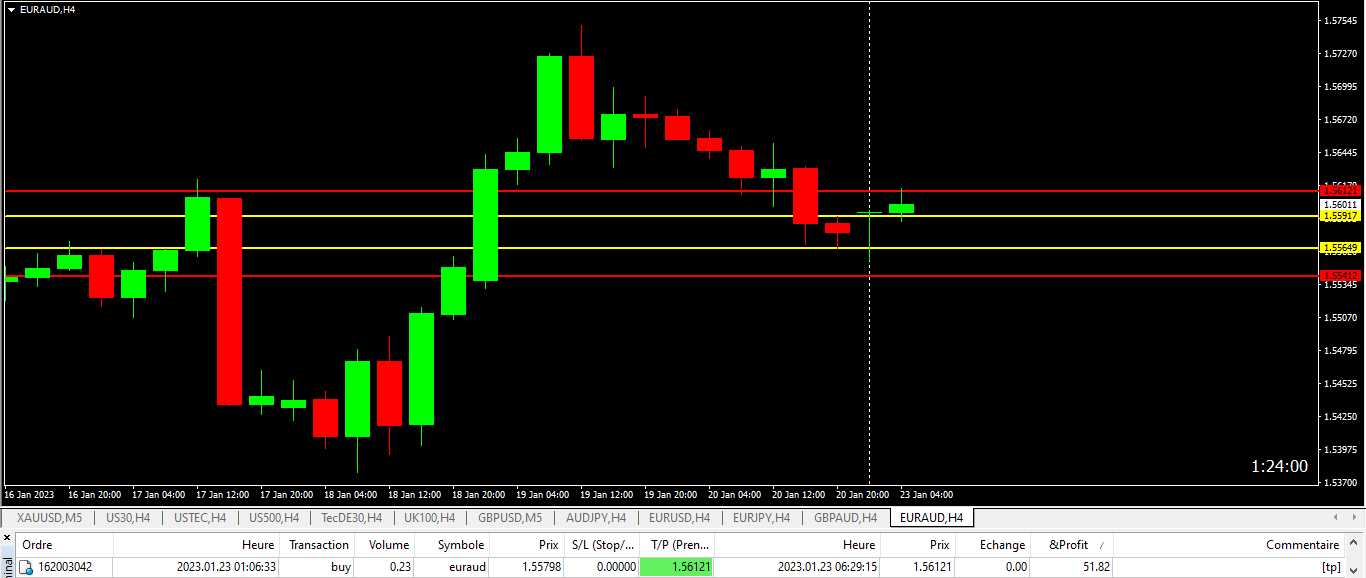Image resolution: width=1366 pixels, height=578 pixels.
Task: Sort by the S/L (Stop/...) column header
Action: point(601,545)
